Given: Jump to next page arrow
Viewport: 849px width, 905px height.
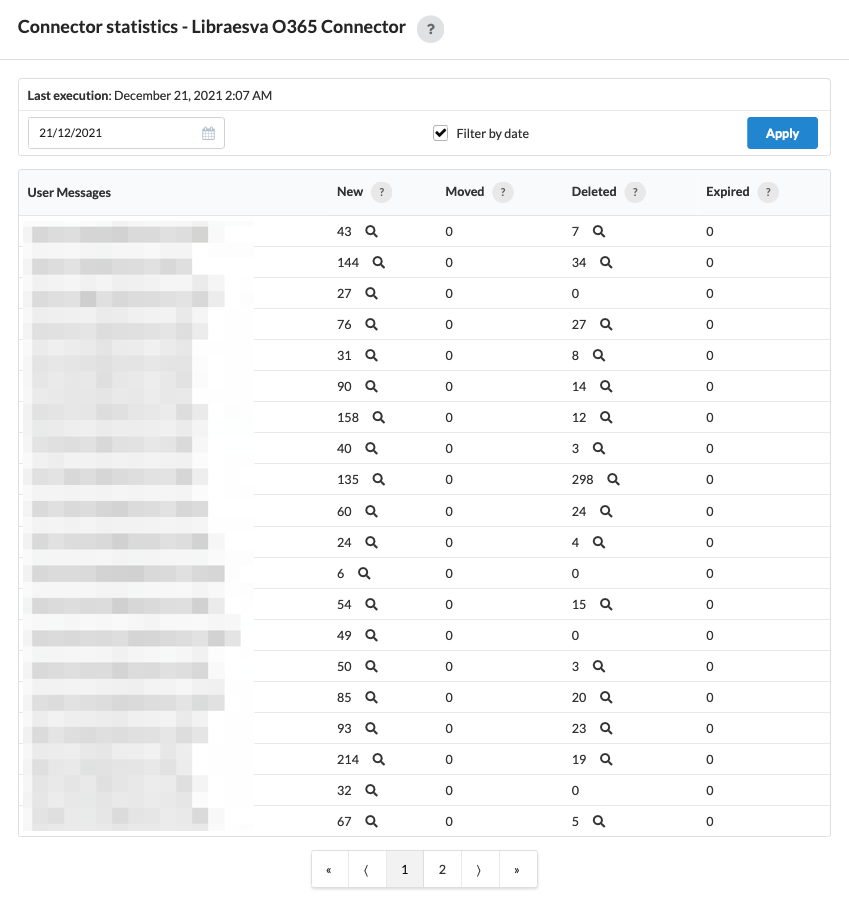Looking at the screenshot, I should point(479,869).
